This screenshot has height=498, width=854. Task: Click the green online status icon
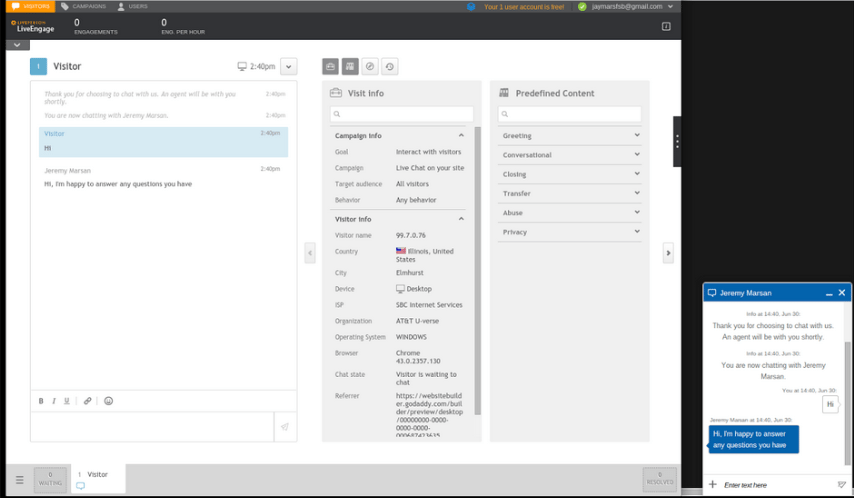[x=582, y=7]
